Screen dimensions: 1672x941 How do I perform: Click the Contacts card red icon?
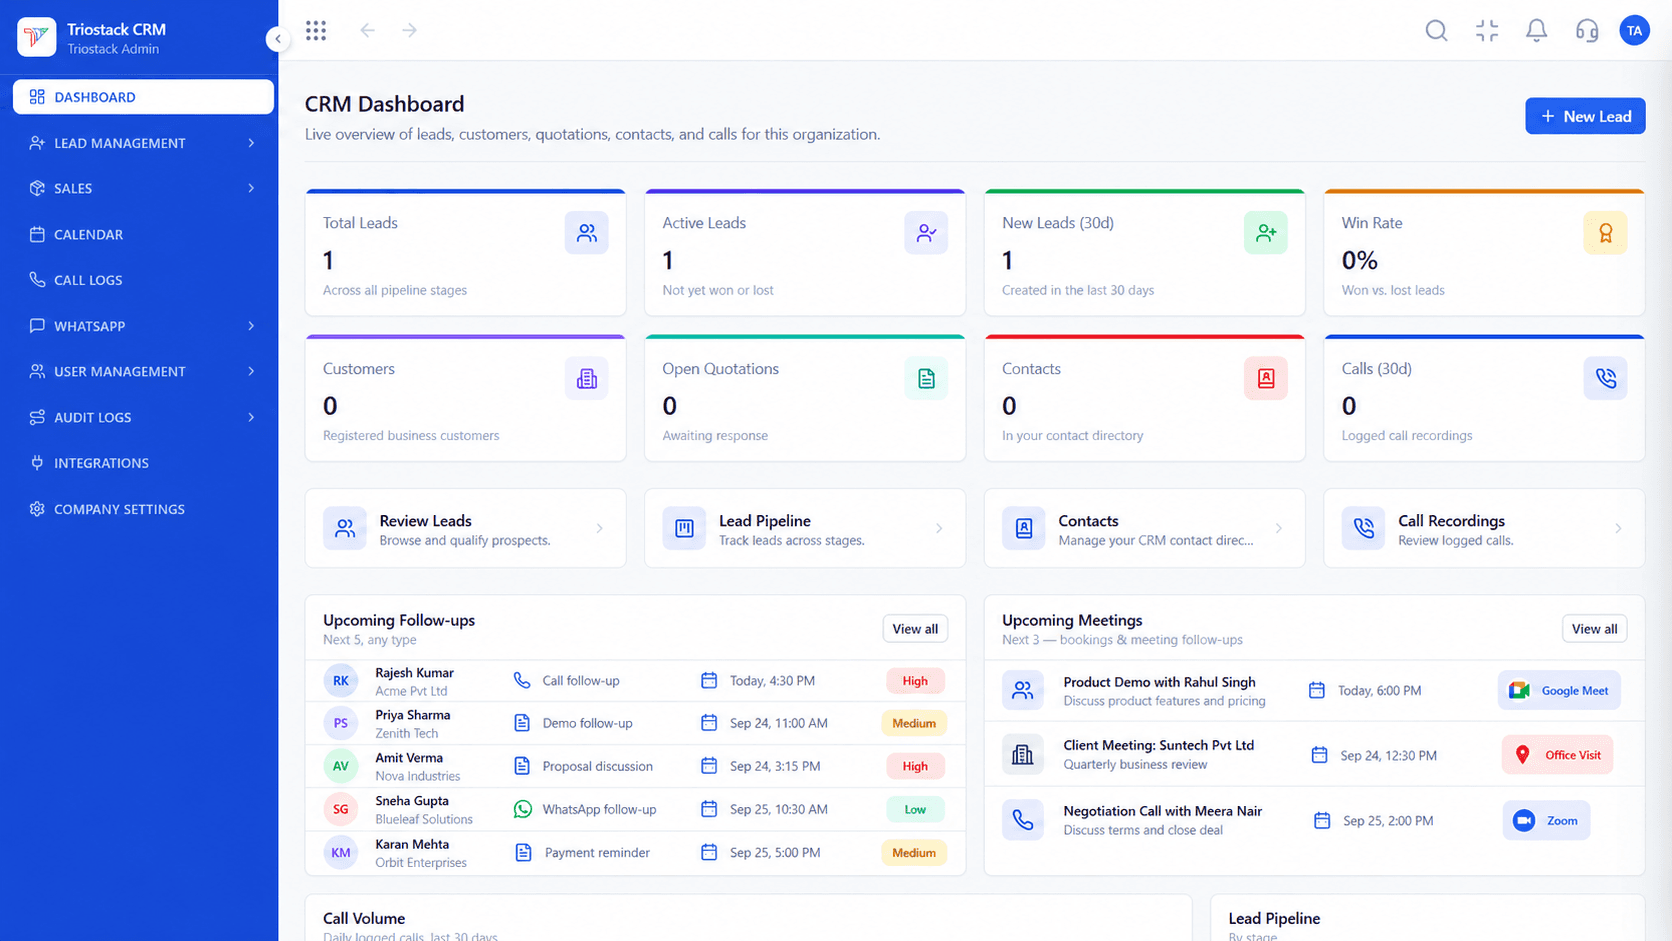click(1266, 378)
